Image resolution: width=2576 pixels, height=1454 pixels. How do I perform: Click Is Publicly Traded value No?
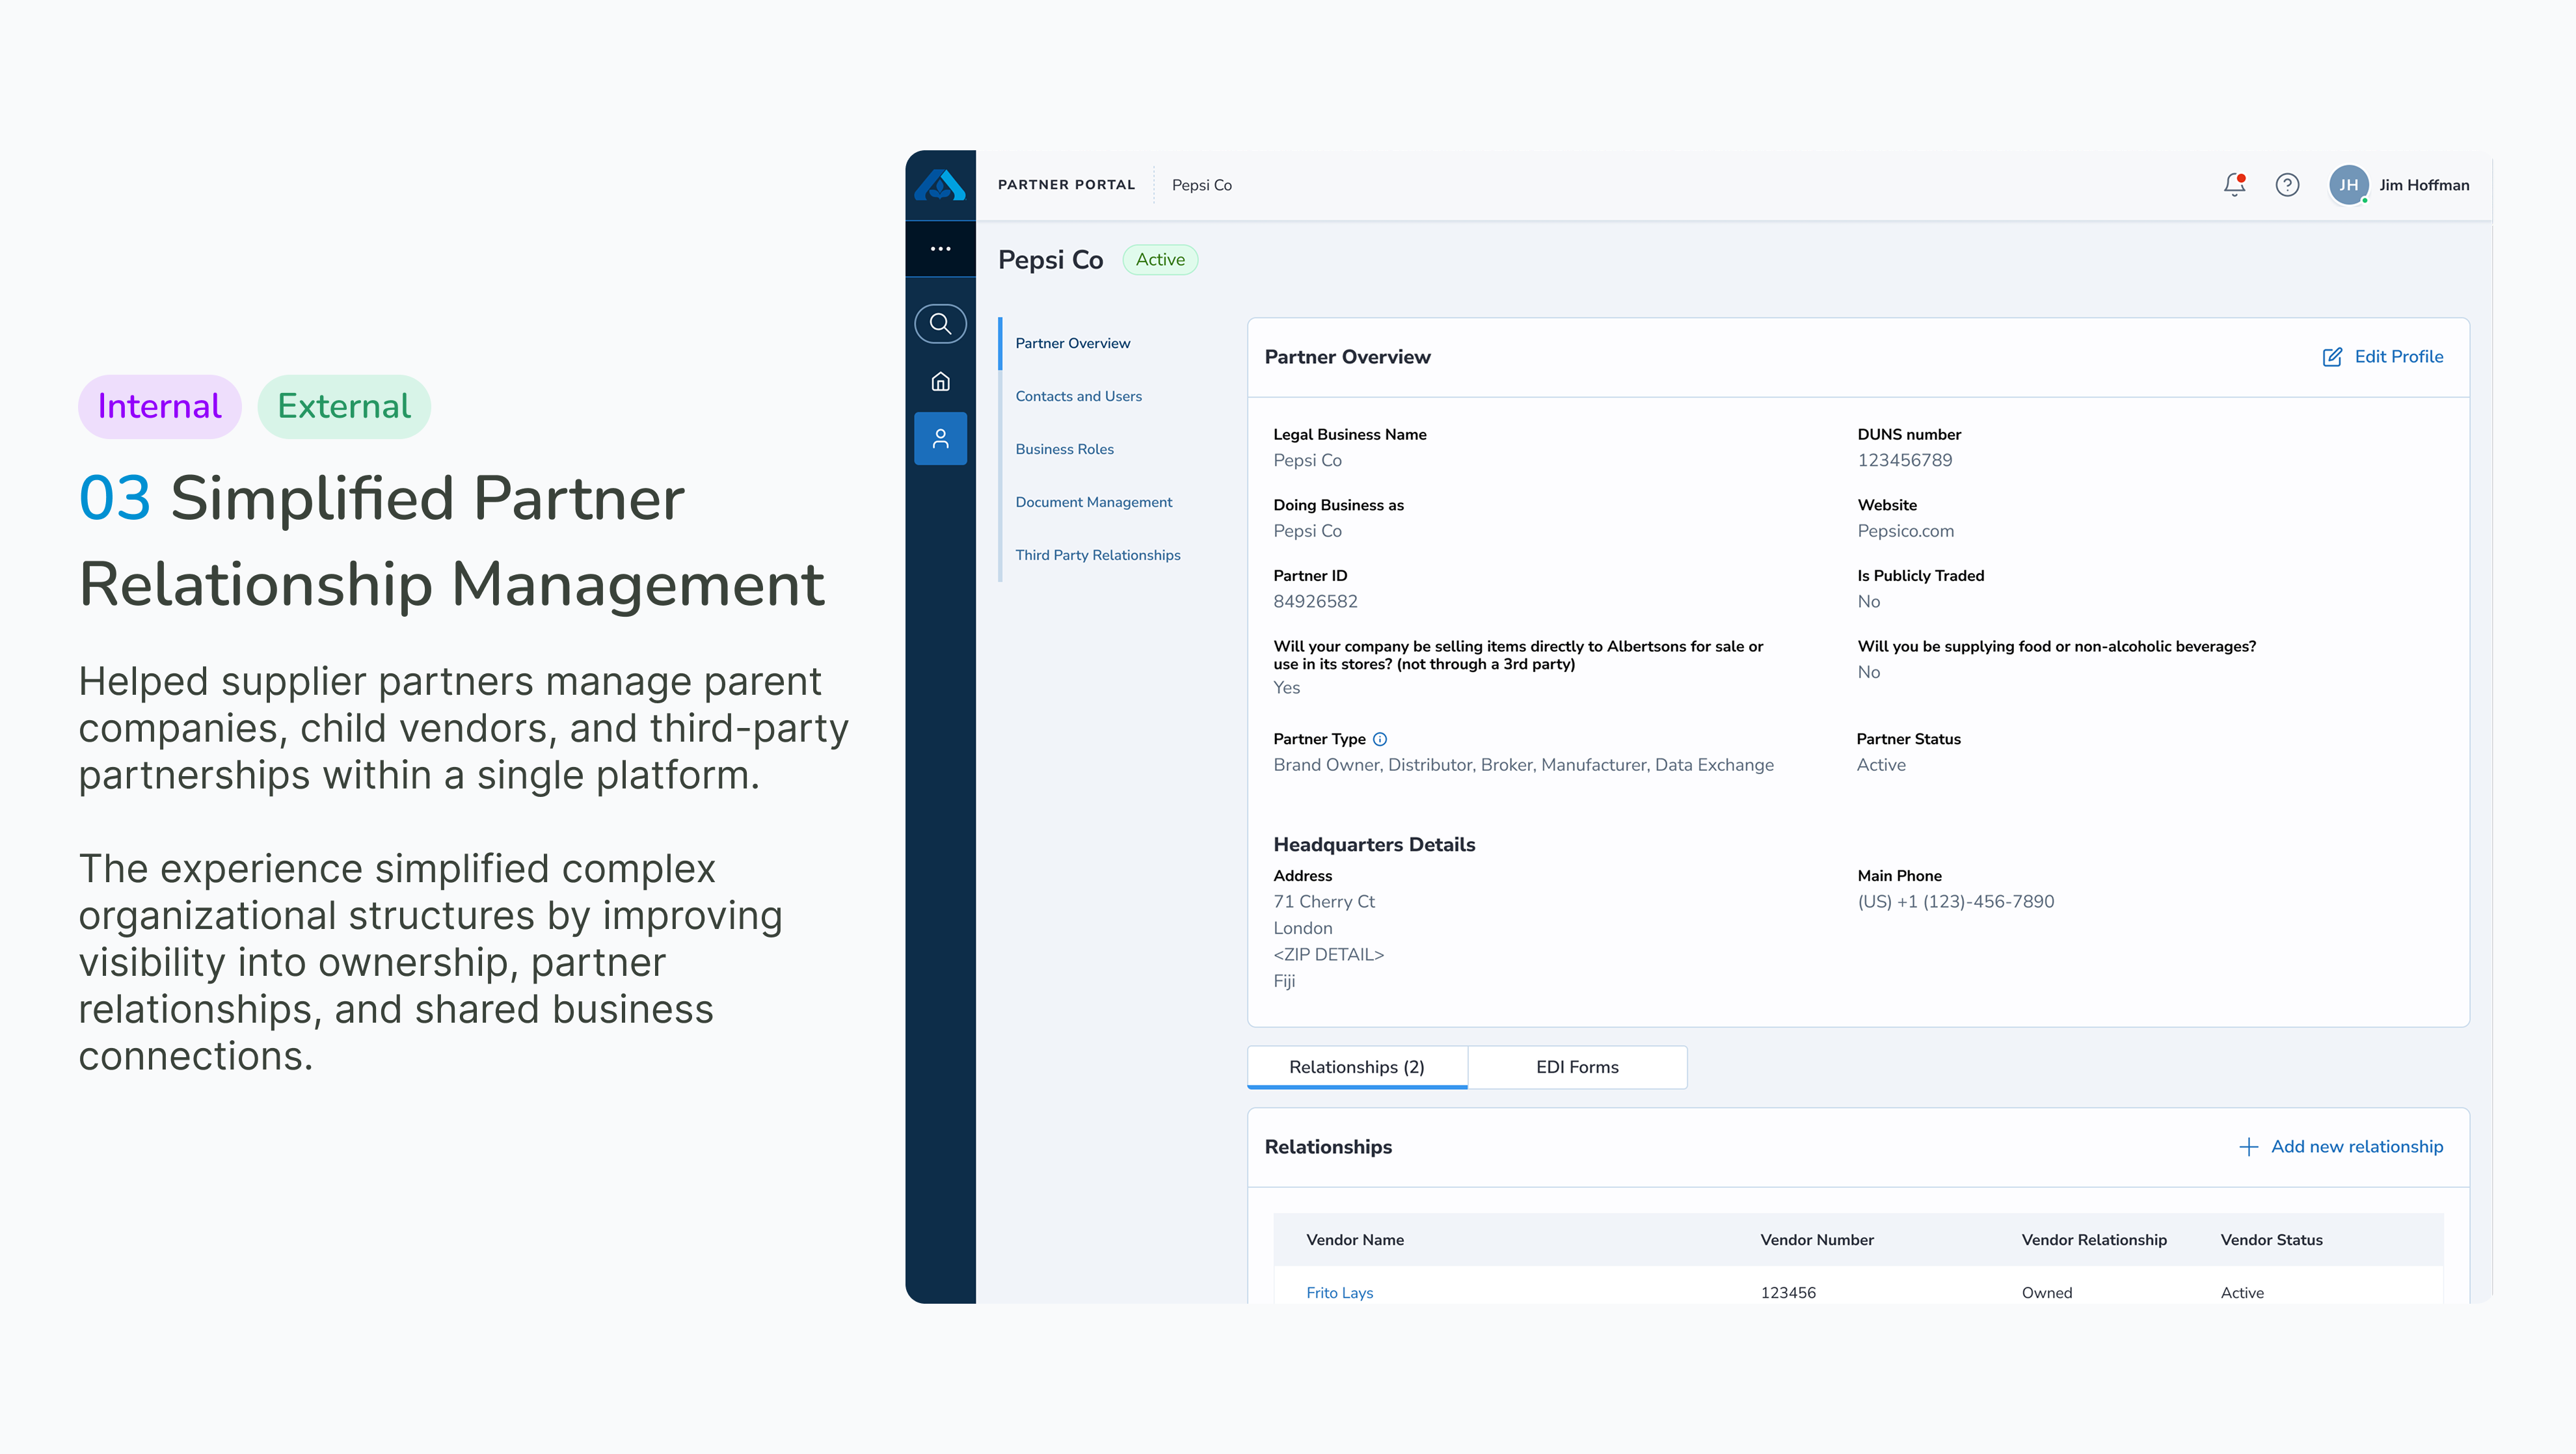pyautogui.click(x=1868, y=602)
